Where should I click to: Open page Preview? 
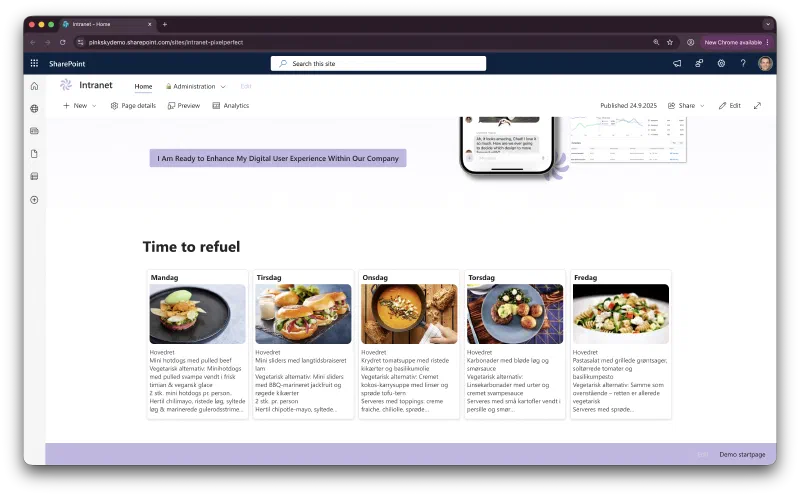click(x=184, y=106)
